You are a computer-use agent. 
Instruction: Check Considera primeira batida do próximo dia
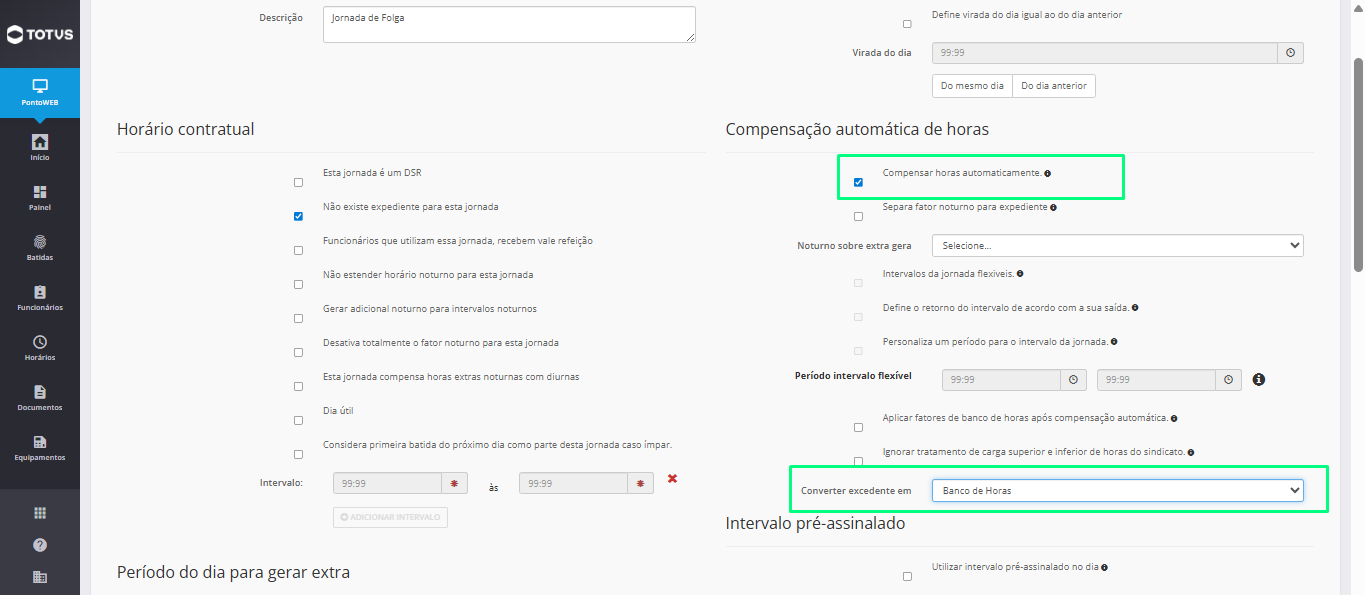pos(298,454)
